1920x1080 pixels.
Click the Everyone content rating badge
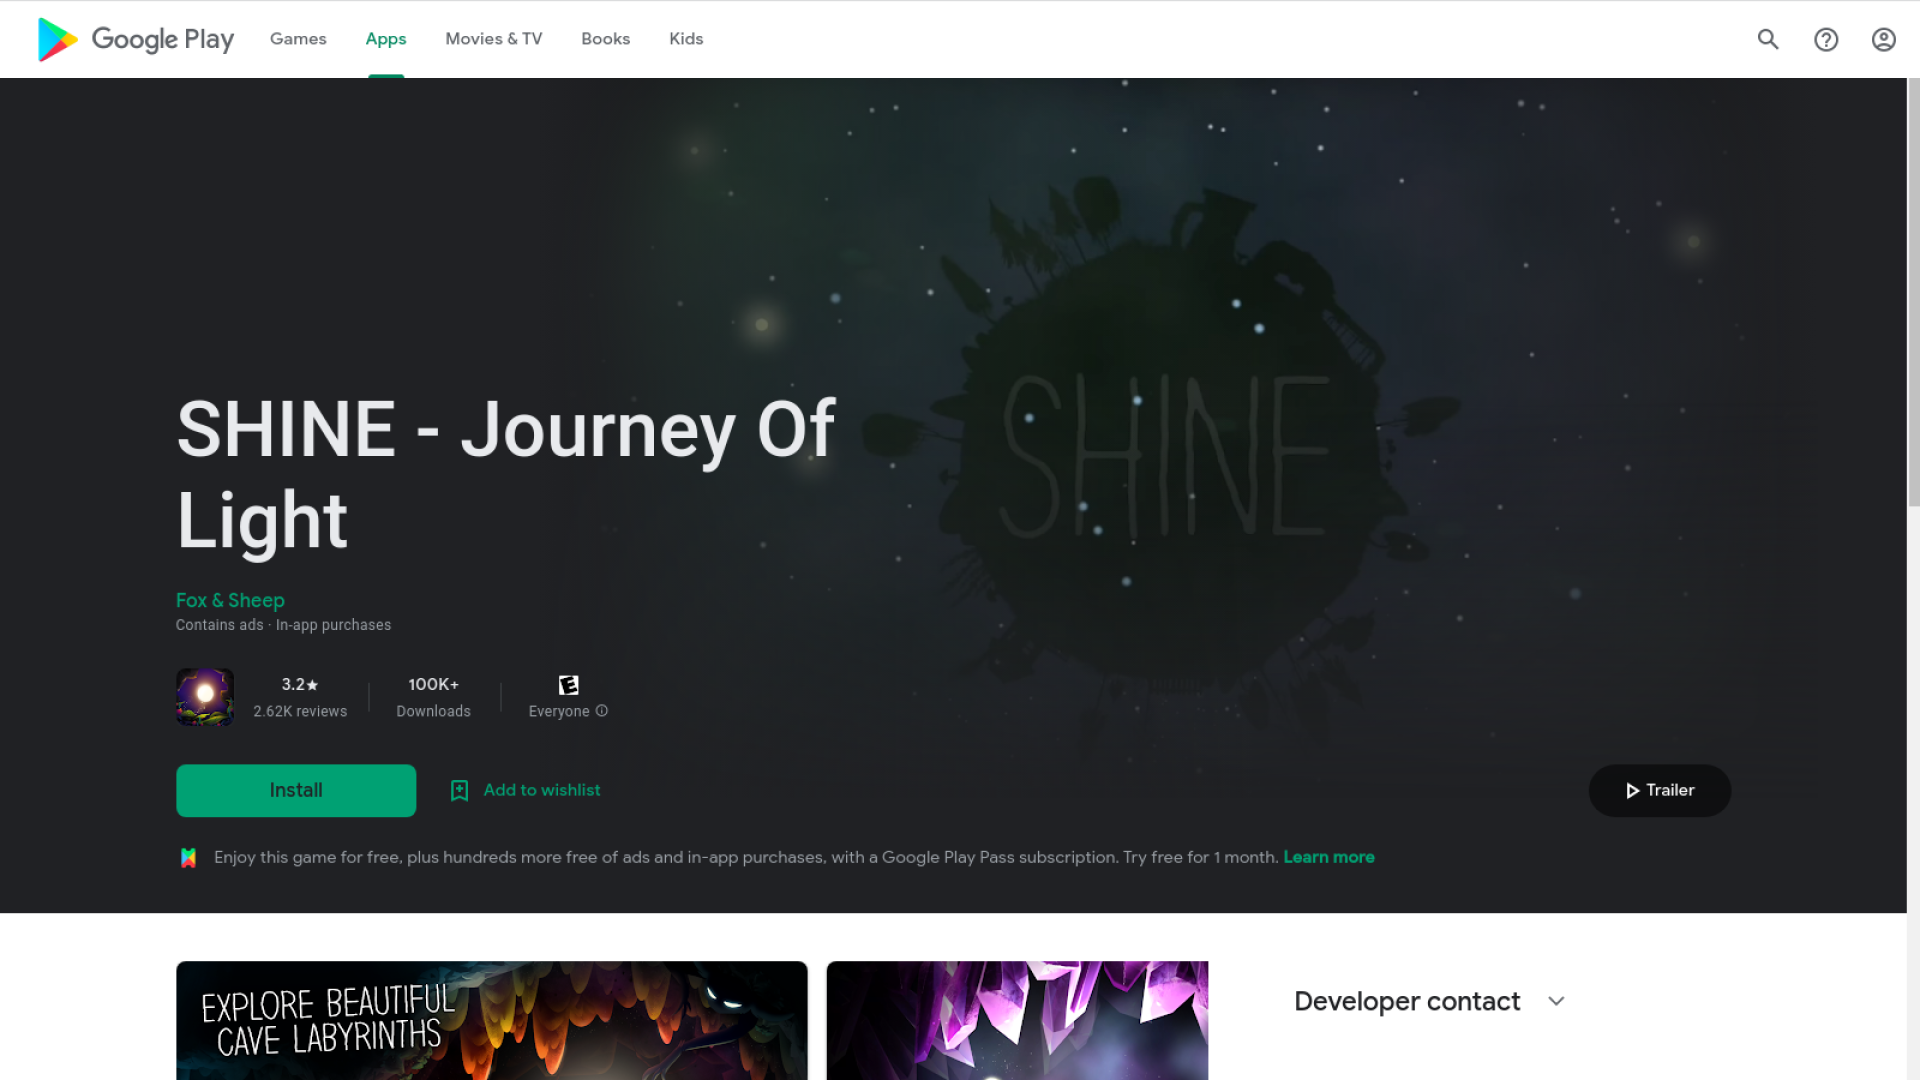pyautogui.click(x=568, y=685)
